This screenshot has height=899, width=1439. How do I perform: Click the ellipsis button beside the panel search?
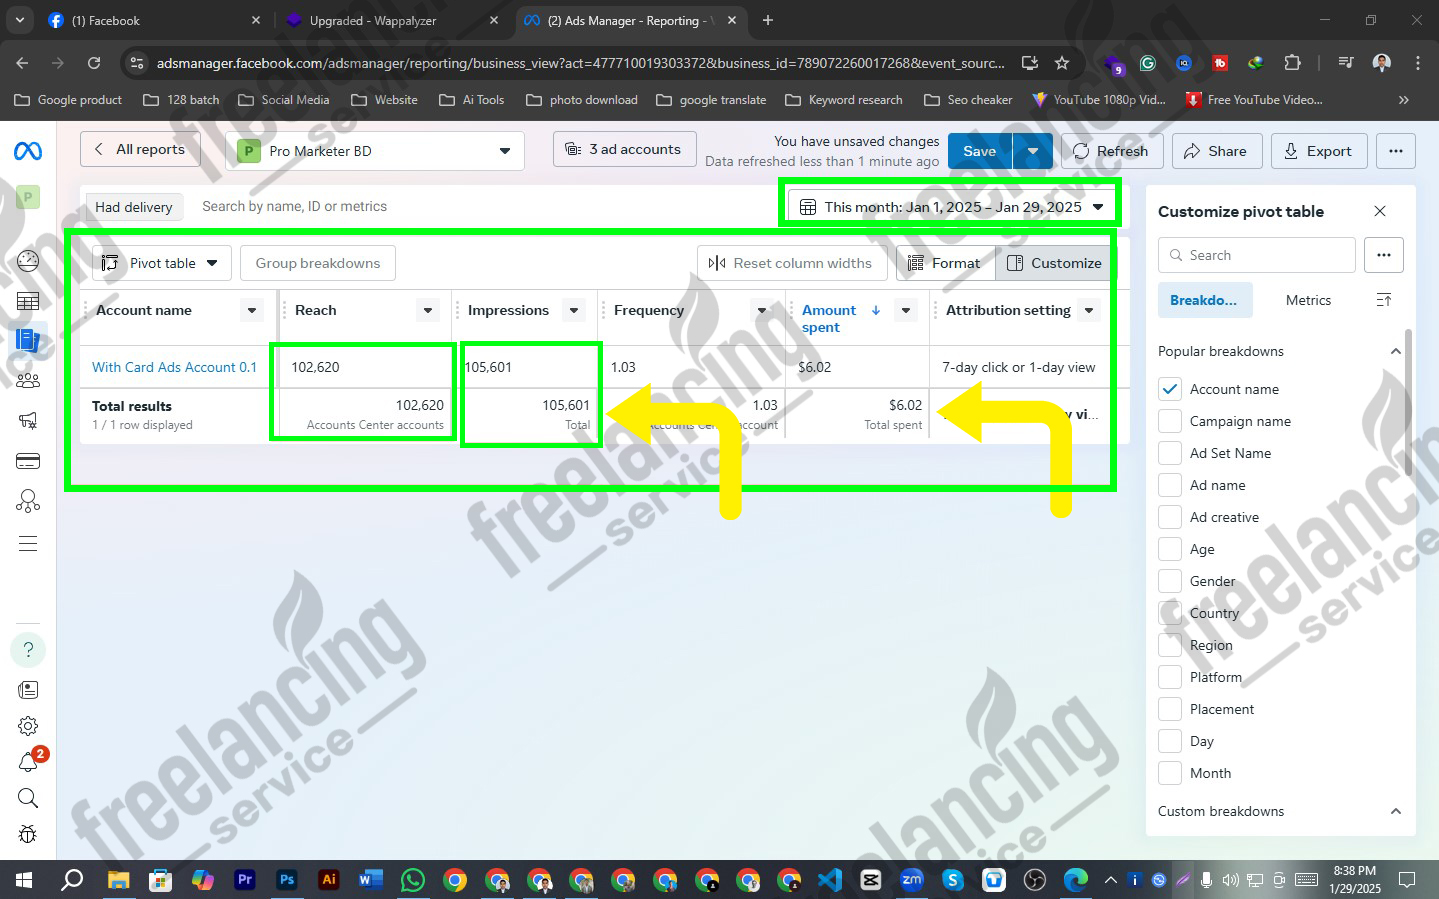click(1384, 255)
